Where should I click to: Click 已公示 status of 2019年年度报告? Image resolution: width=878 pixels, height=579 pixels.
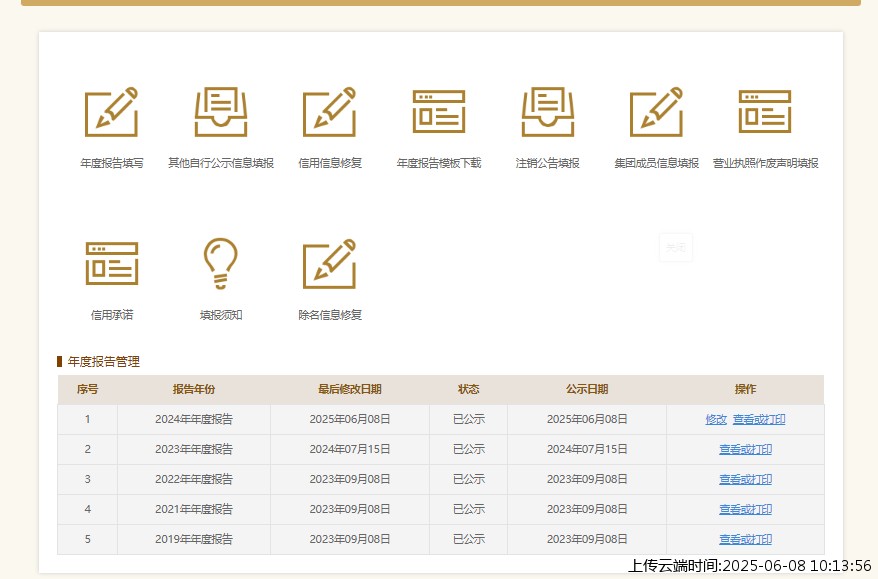click(469, 539)
